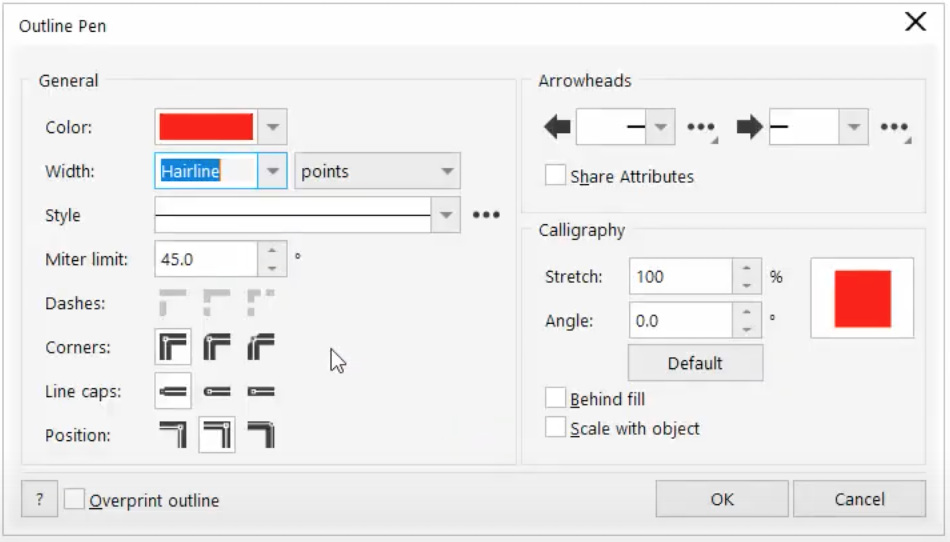Open the outline Color dropdown

(273, 127)
